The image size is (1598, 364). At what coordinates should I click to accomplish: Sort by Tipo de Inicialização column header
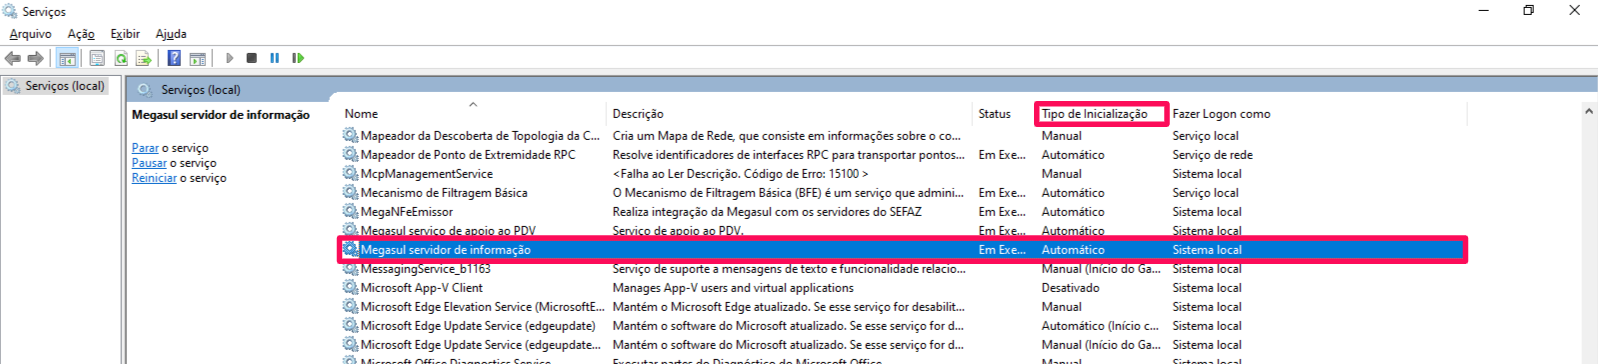(1094, 114)
